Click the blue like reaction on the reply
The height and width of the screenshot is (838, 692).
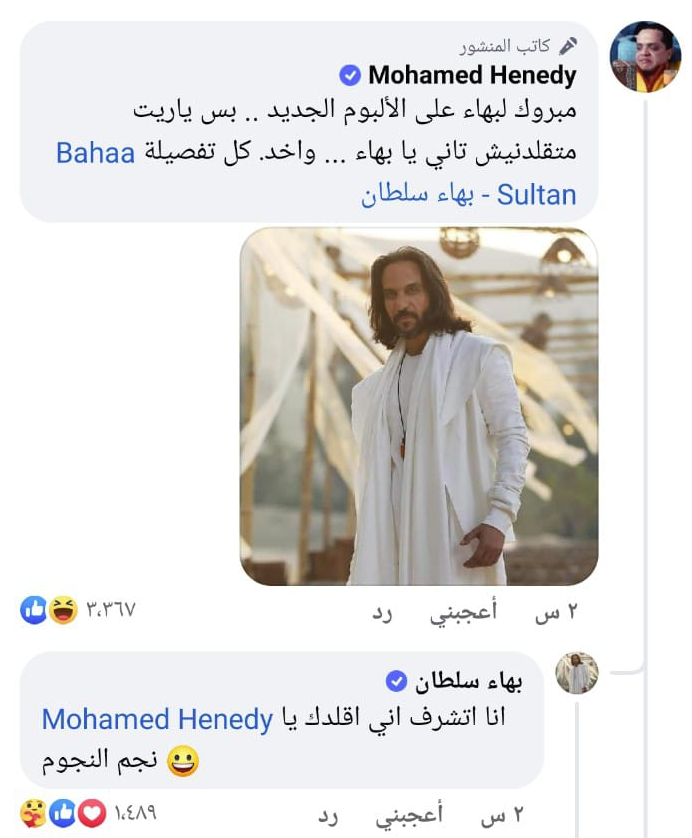pyautogui.click(x=61, y=811)
